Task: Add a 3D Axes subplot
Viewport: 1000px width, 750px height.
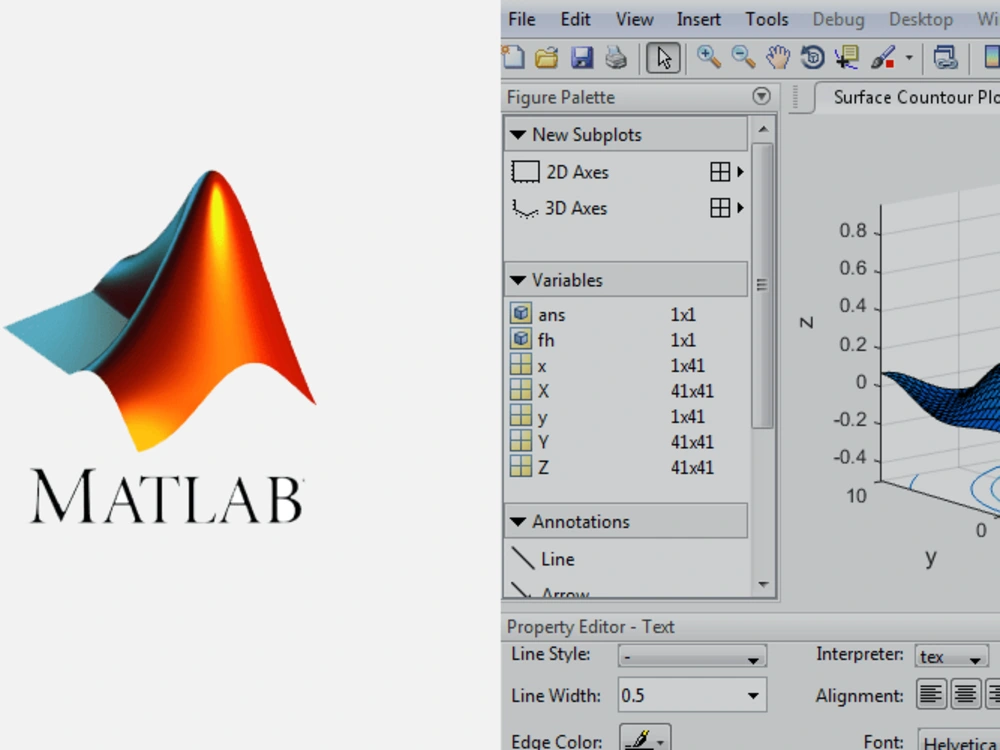Action: pos(559,209)
